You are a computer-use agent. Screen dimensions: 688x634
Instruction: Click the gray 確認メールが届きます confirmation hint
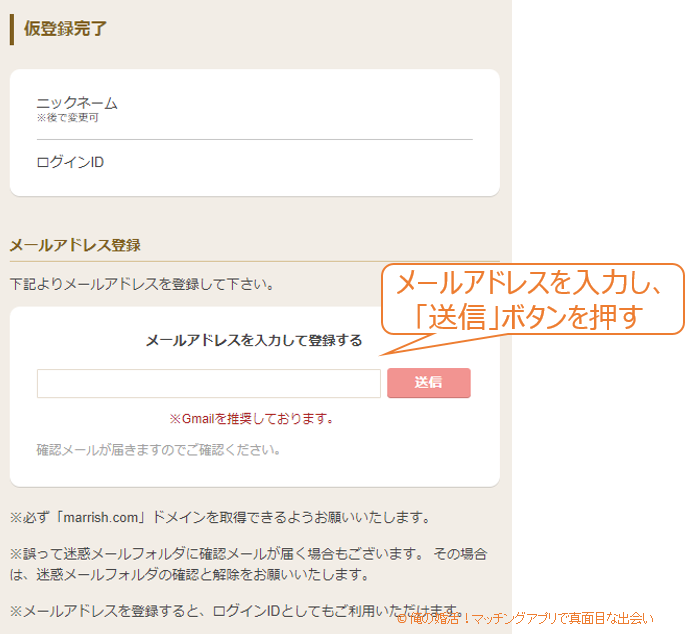tap(158, 450)
